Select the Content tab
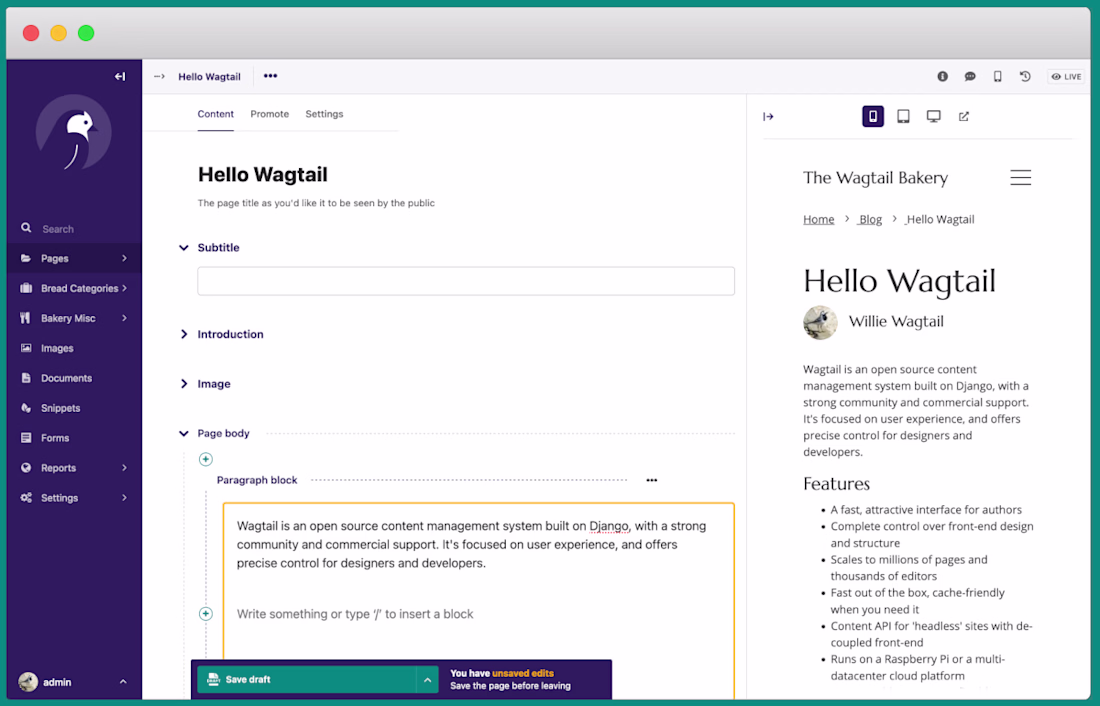Viewport: 1100px width, 706px height. coord(215,114)
